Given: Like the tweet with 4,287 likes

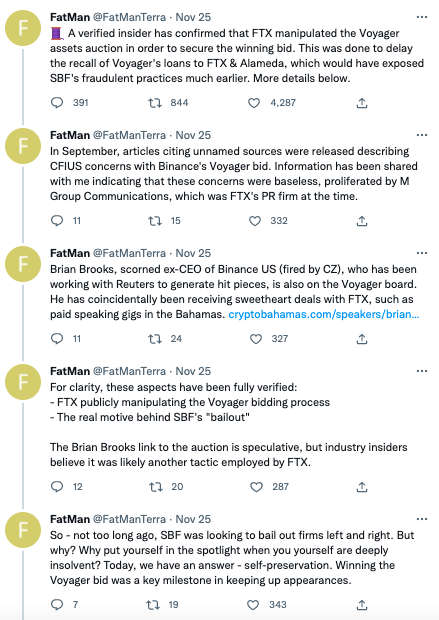Looking at the screenshot, I should coord(254,103).
